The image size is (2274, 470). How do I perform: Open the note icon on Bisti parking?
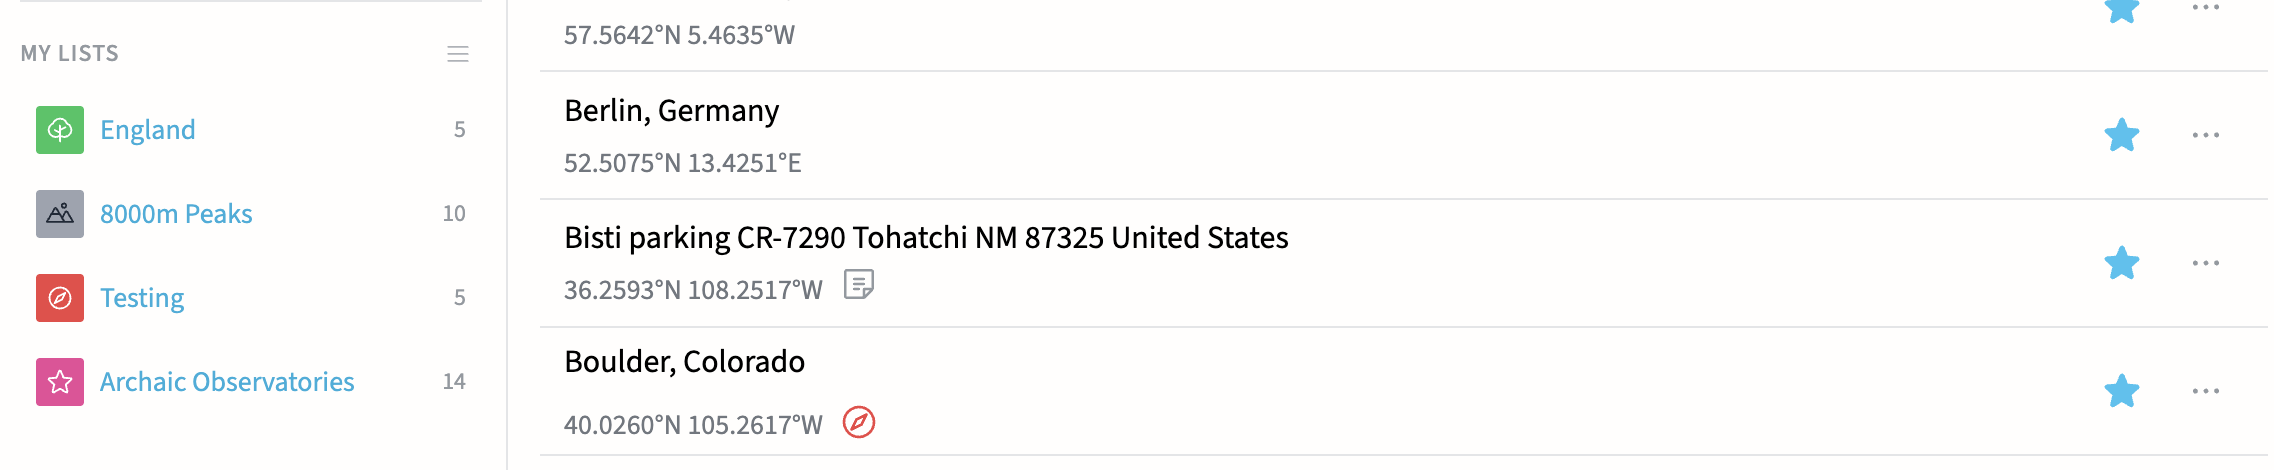858,285
